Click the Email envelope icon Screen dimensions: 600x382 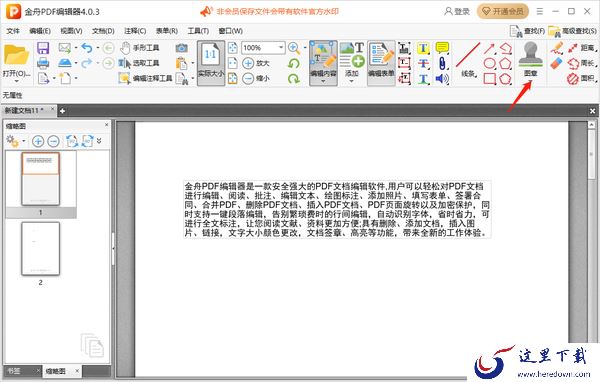pyautogui.click(x=65, y=48)
